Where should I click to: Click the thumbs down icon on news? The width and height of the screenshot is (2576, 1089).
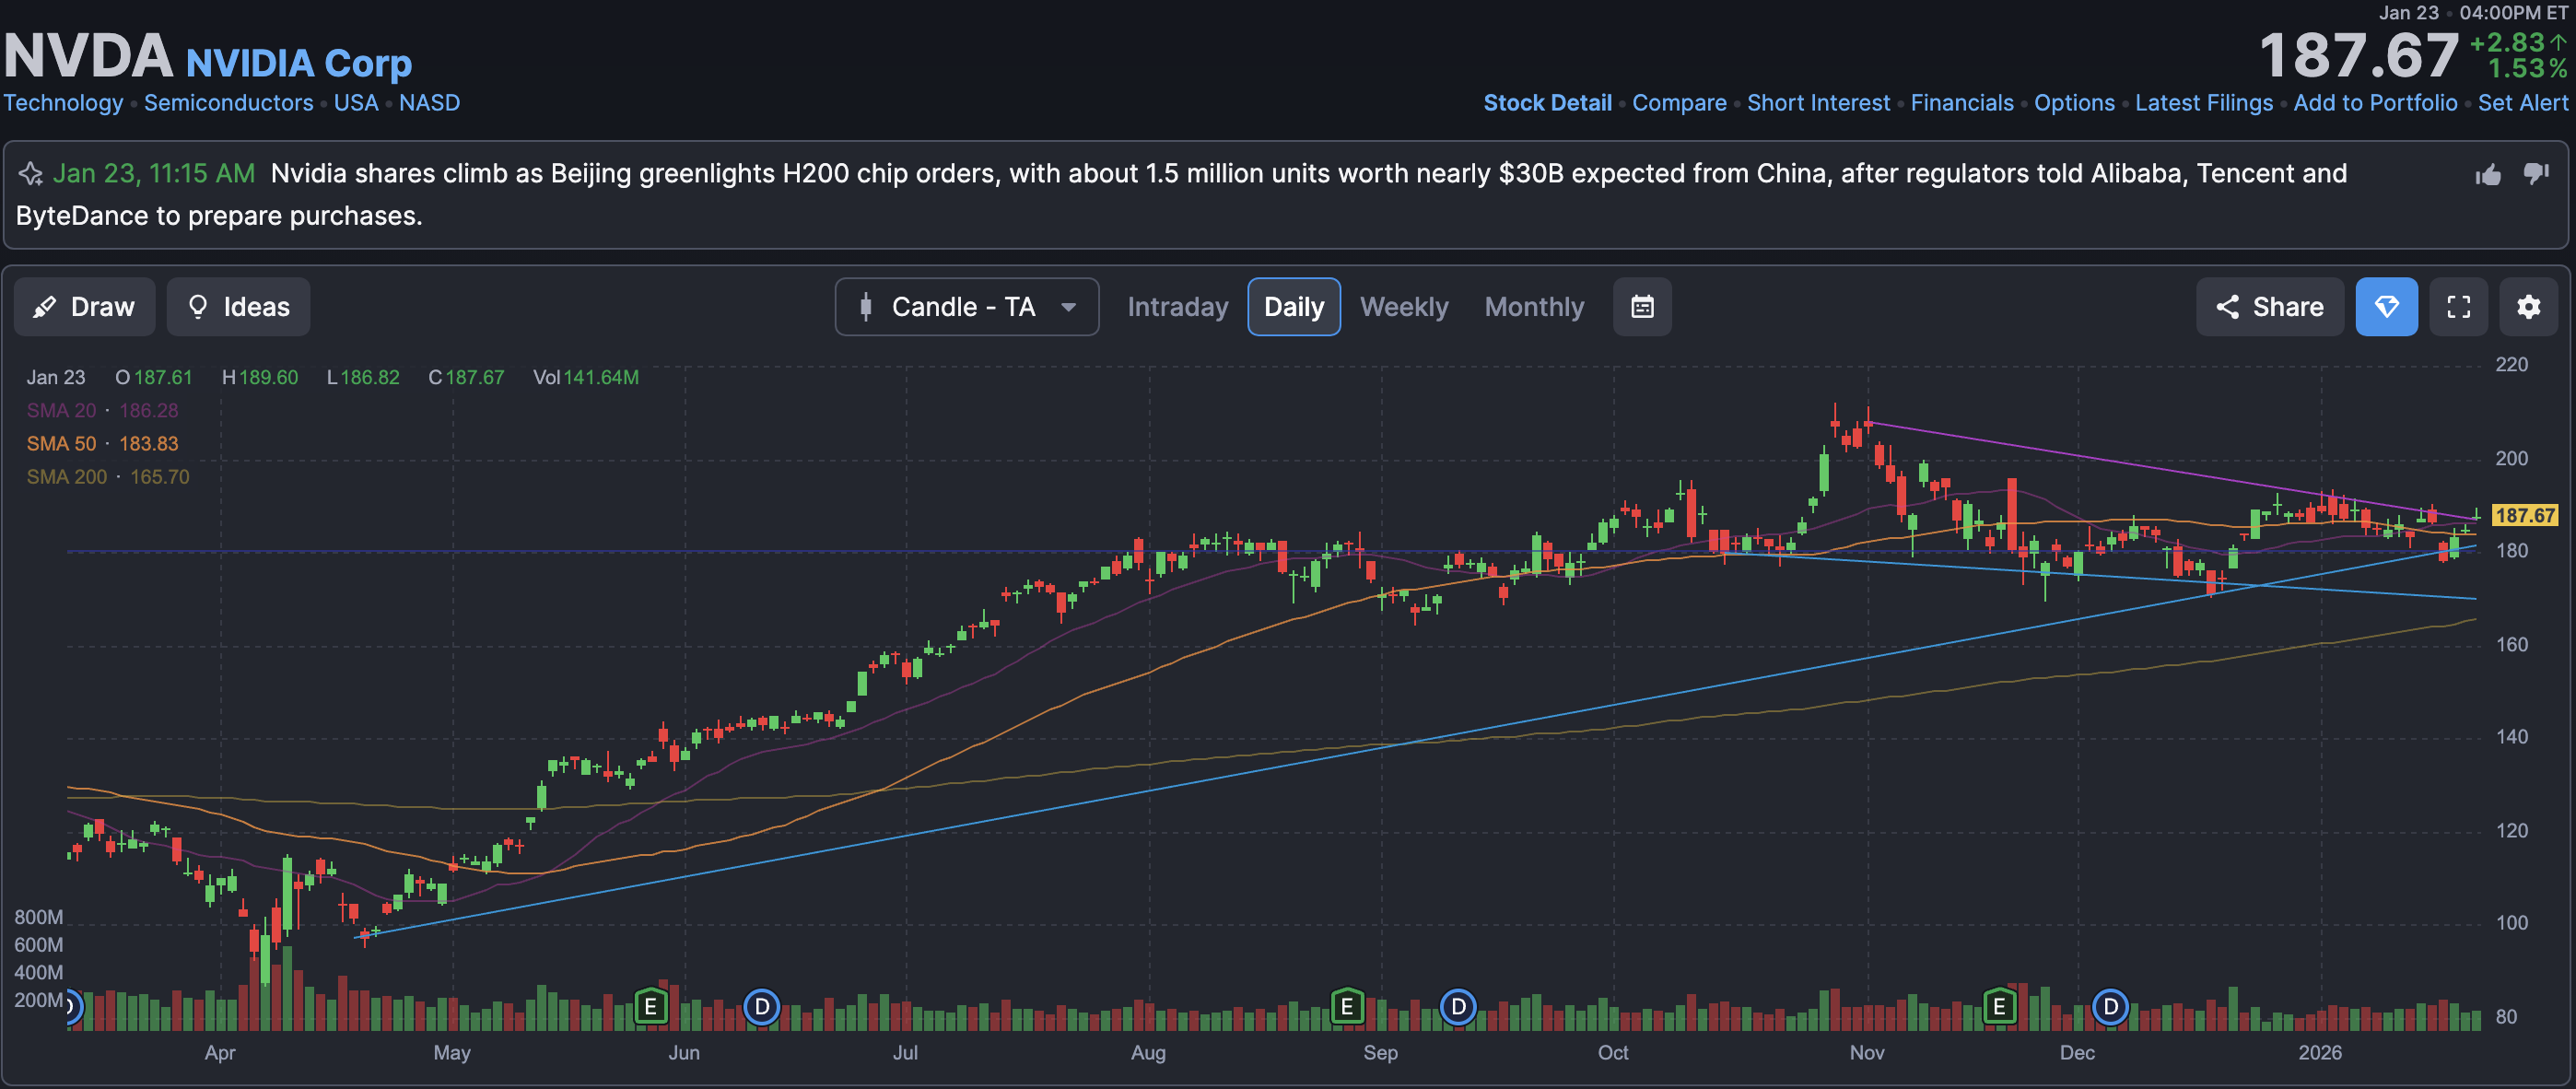pyautogui.click(x=2536, y=173)
